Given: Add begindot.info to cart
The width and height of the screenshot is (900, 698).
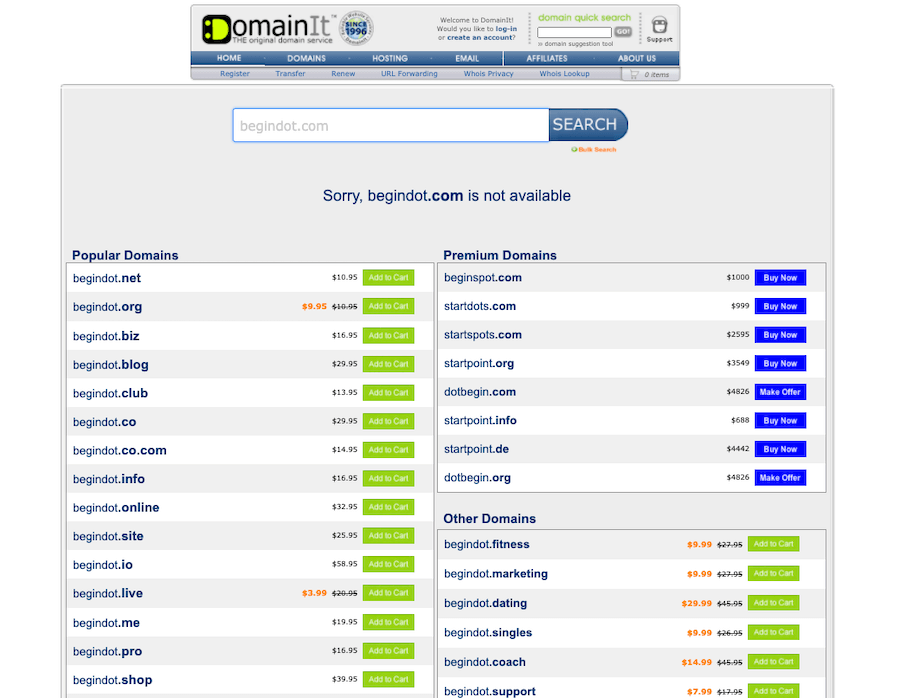Looking at the screenshot, I should [389, 478].
